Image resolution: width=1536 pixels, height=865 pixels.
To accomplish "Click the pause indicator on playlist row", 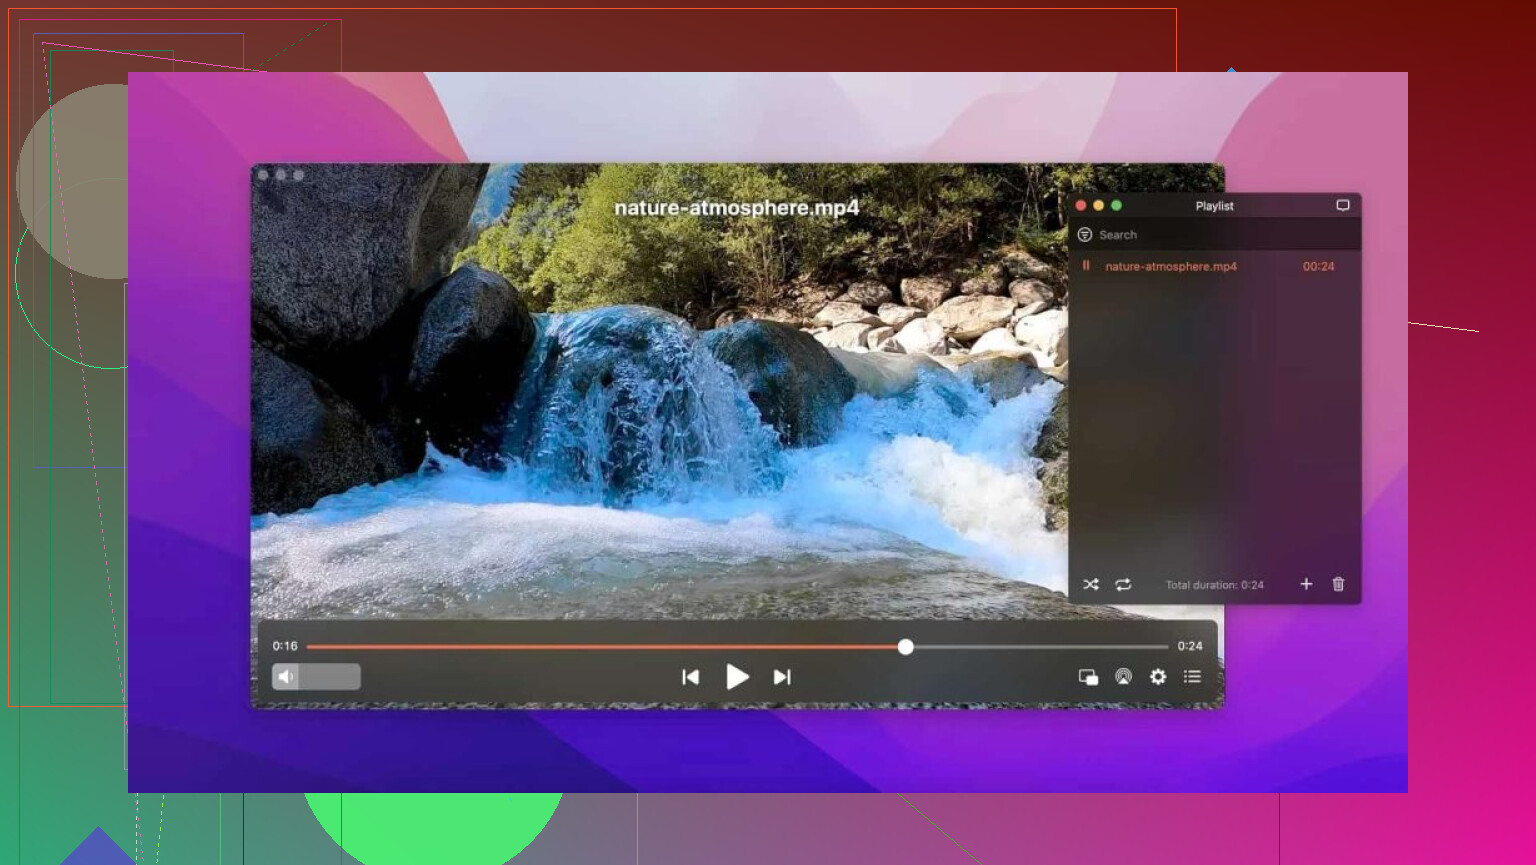I will point(1086,266).
